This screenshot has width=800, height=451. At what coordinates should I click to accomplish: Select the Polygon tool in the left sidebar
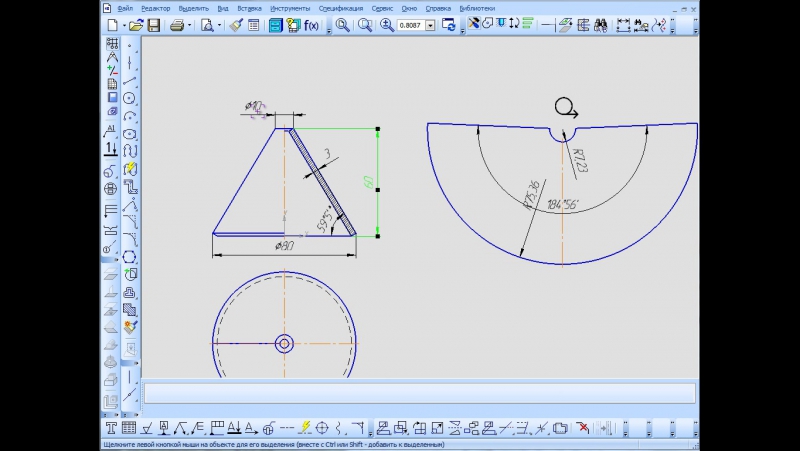[x=130, y=255]
